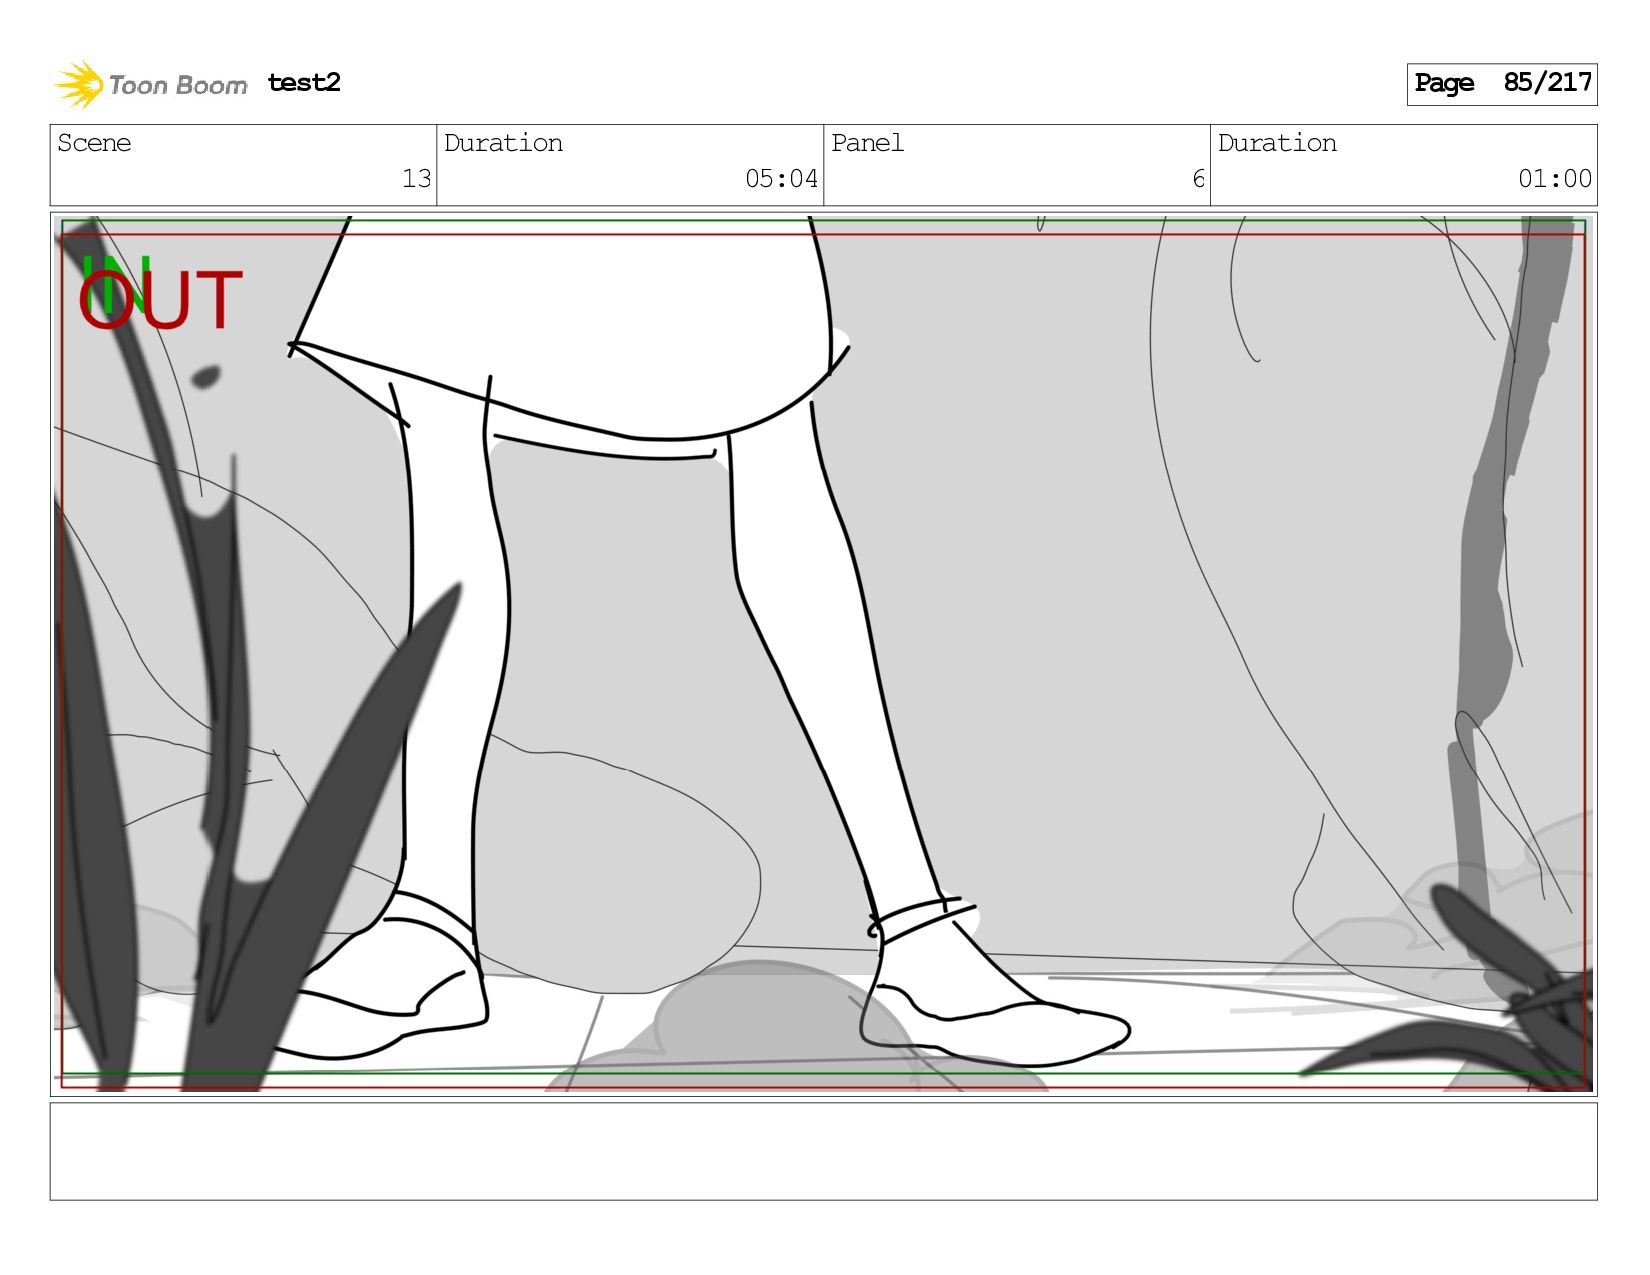Click the storyboard panel drawing of legs
Viewport: 1650px width, 1275px height.
[823, 654]
